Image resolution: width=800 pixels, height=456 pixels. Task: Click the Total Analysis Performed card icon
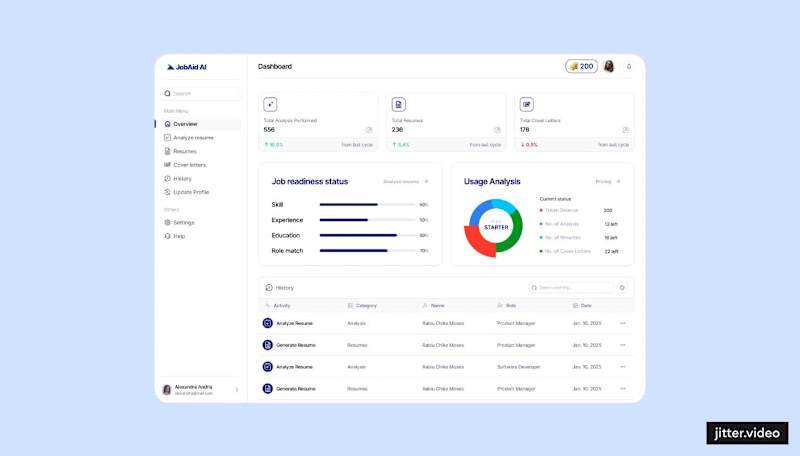click(x=270, y=105)
